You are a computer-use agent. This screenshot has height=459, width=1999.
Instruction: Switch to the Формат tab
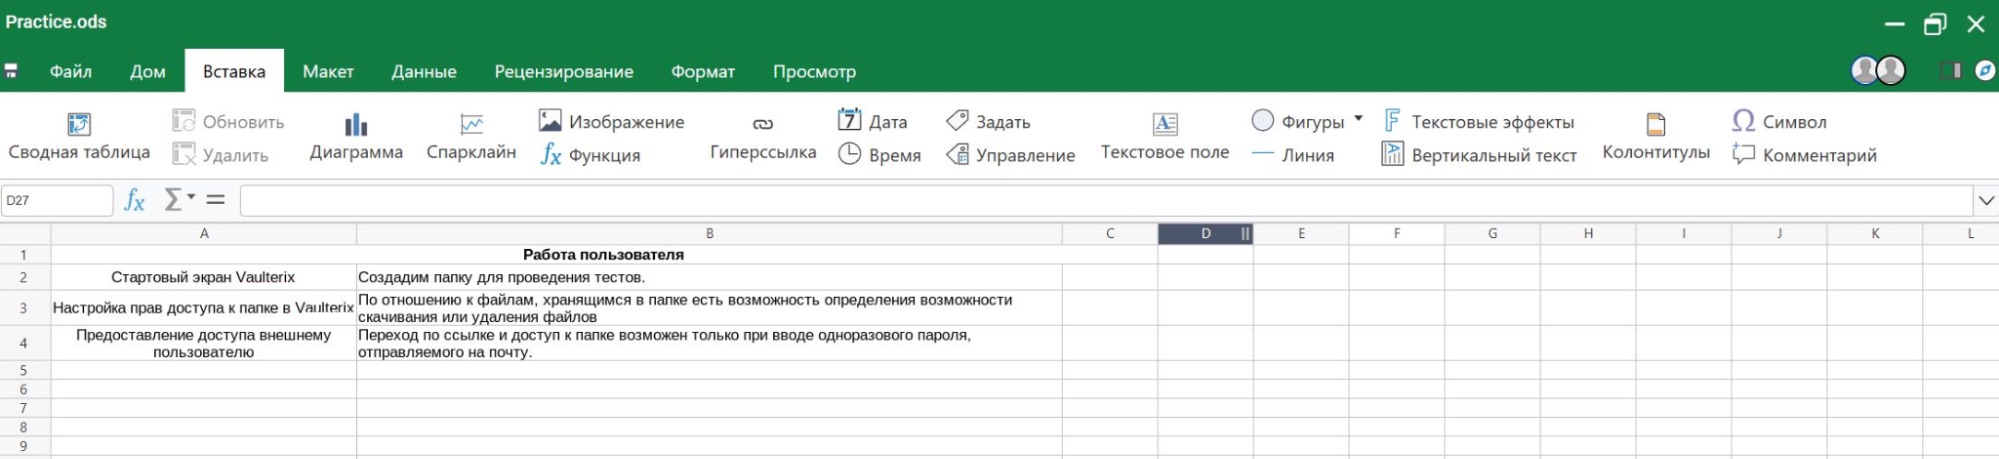pyautogui.click(x=703, y=71)
